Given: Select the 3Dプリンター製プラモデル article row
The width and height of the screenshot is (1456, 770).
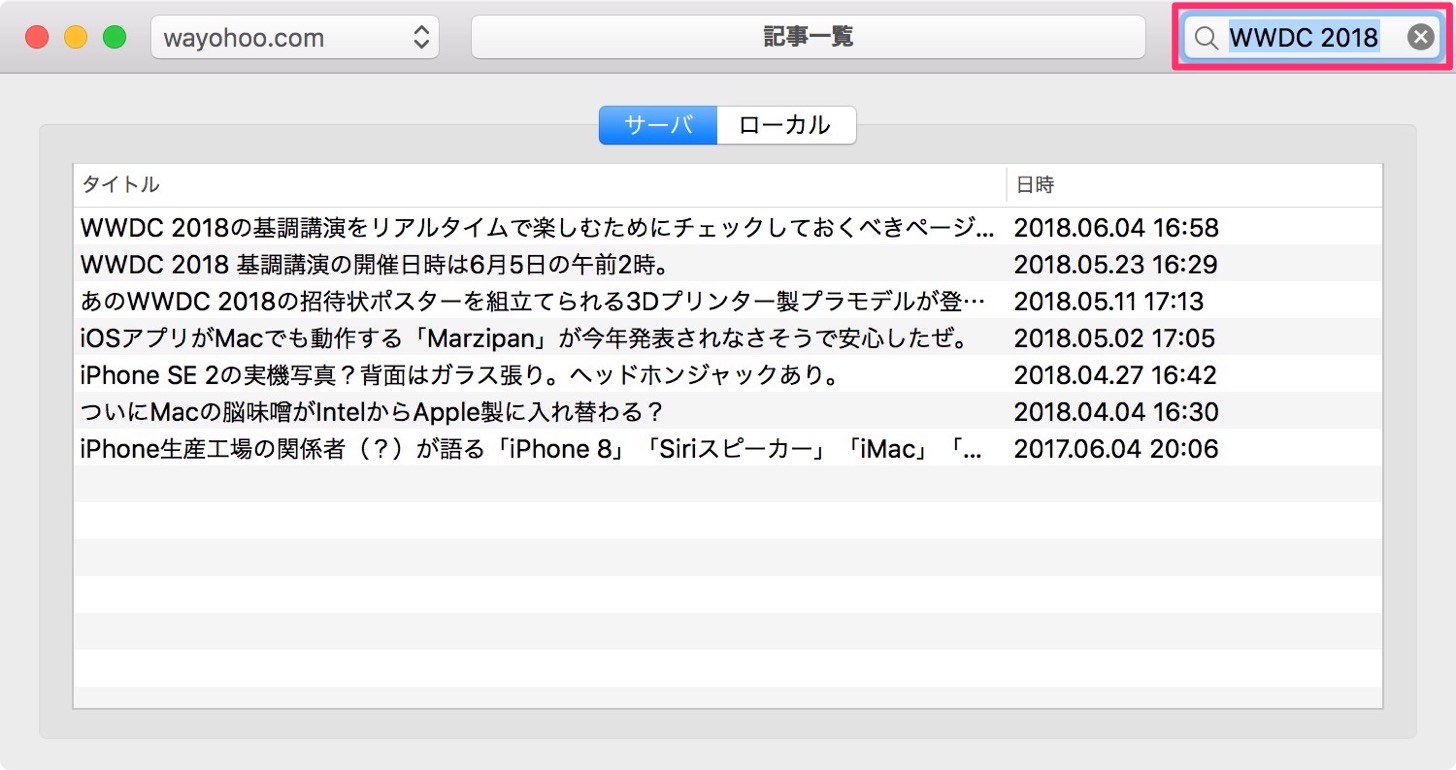Looking at the screenshot, I should click(728, 301).
